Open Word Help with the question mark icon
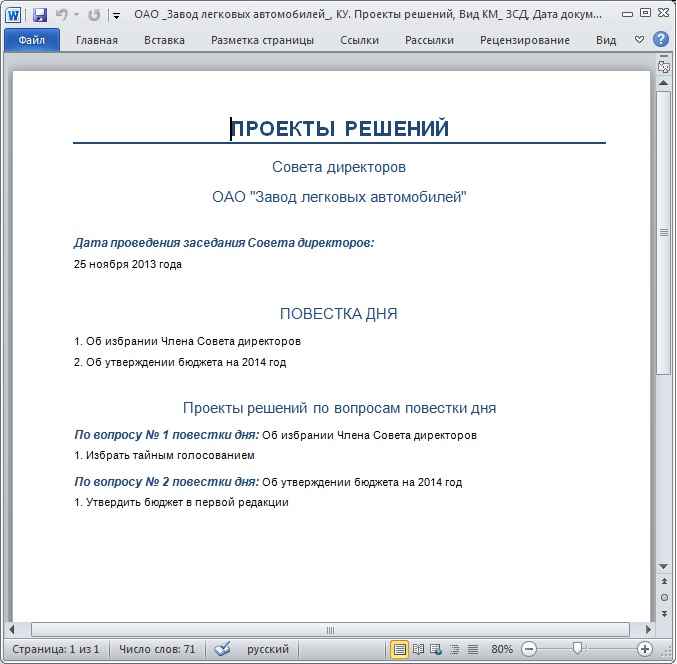The width and height of the screenshot is (677, 664). point(661,39)
